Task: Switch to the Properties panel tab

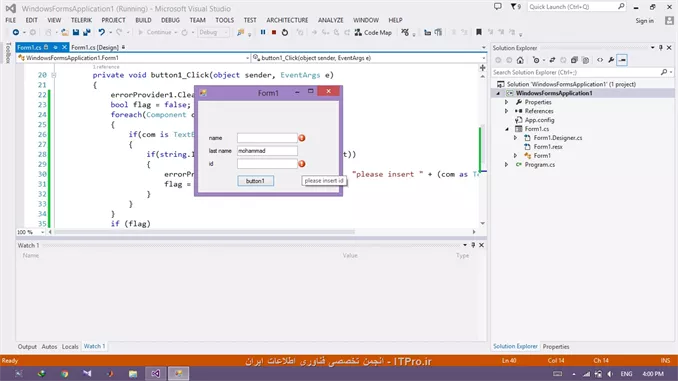Action: 556,347
